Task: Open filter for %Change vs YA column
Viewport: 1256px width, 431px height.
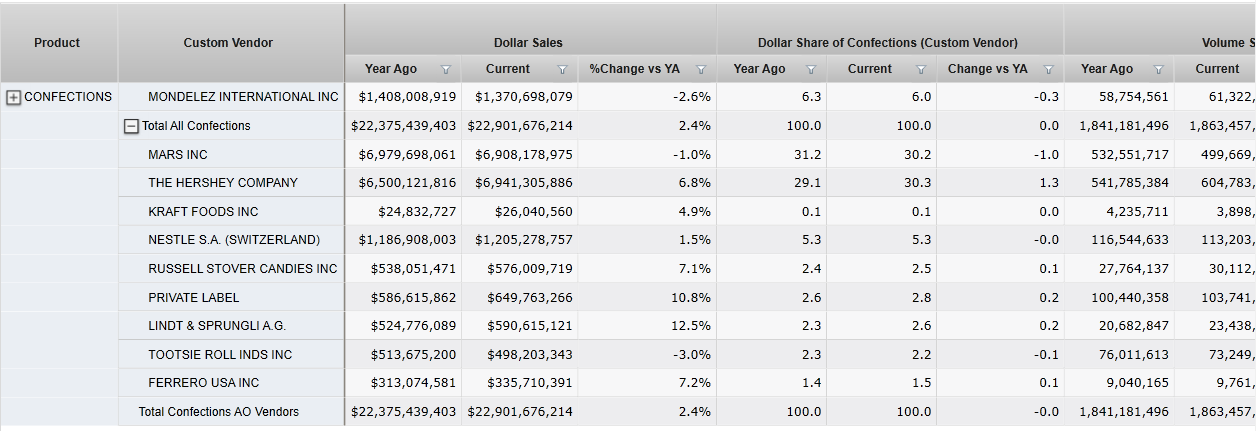Action: point(701,70)
